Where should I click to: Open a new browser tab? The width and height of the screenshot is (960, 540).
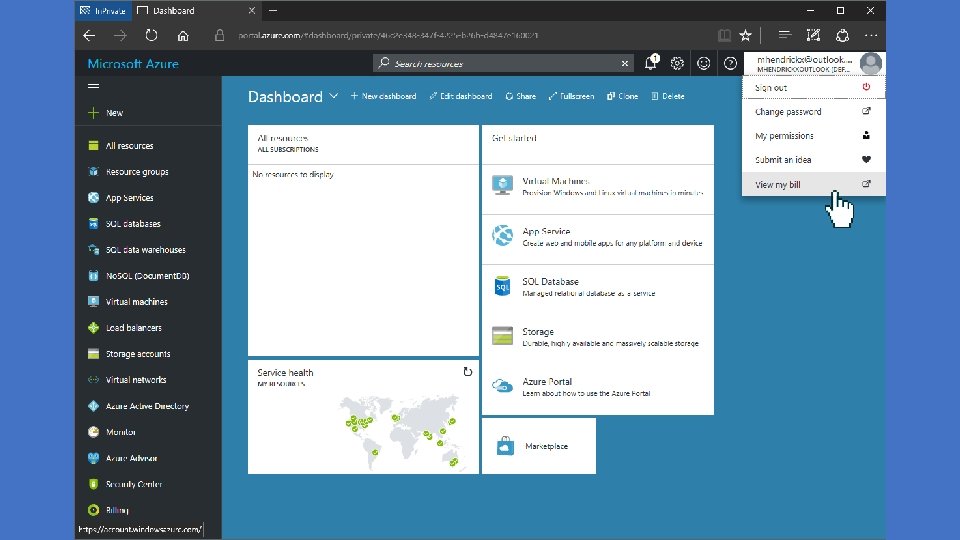273,10
